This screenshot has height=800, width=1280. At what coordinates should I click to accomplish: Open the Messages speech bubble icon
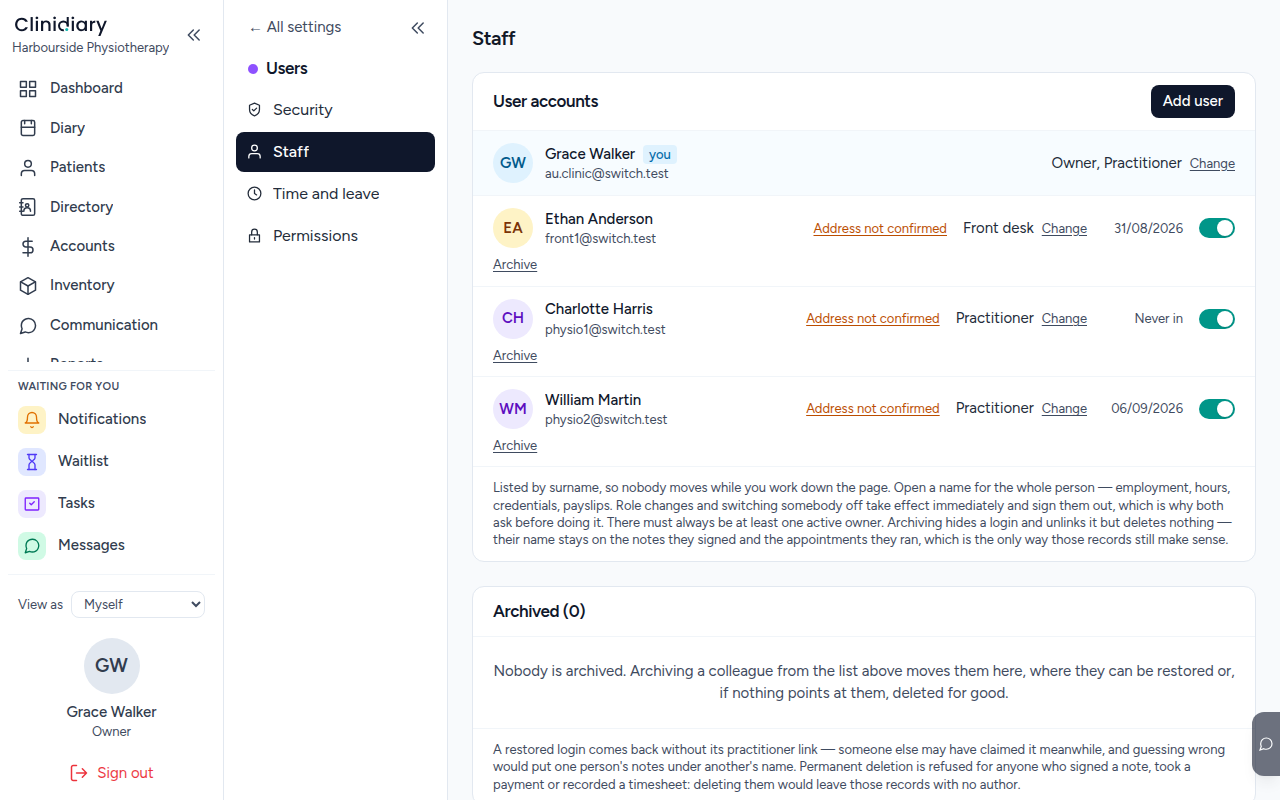click(x=32, y=545)
